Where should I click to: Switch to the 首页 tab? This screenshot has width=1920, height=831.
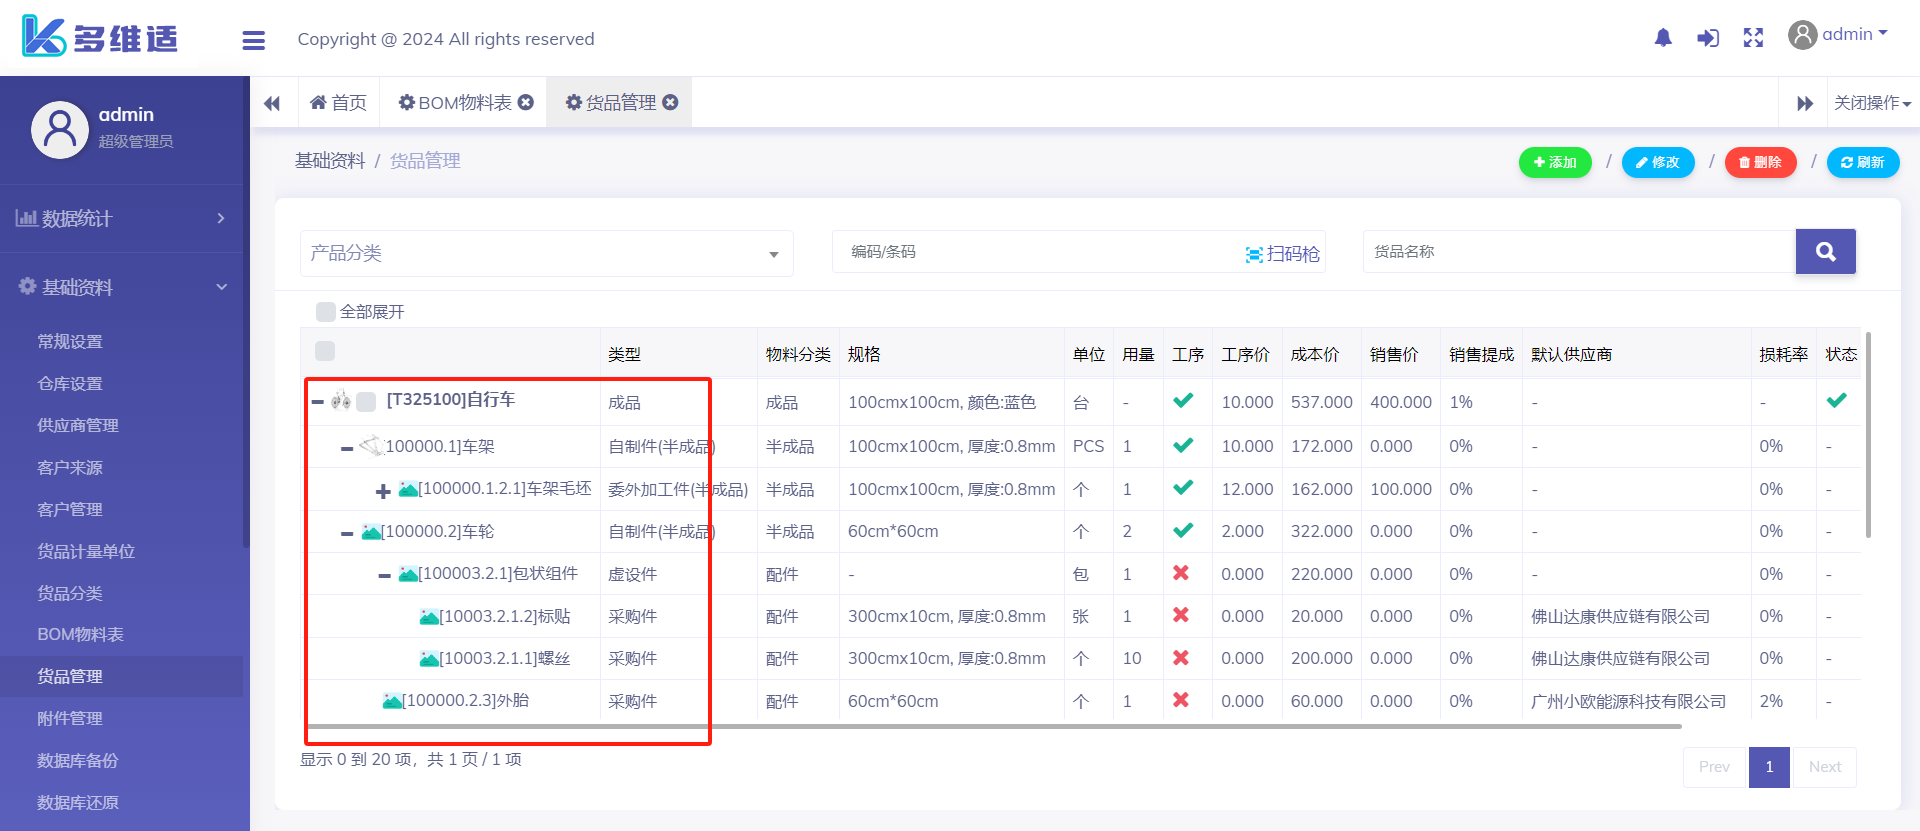click(x=339, y=103)
